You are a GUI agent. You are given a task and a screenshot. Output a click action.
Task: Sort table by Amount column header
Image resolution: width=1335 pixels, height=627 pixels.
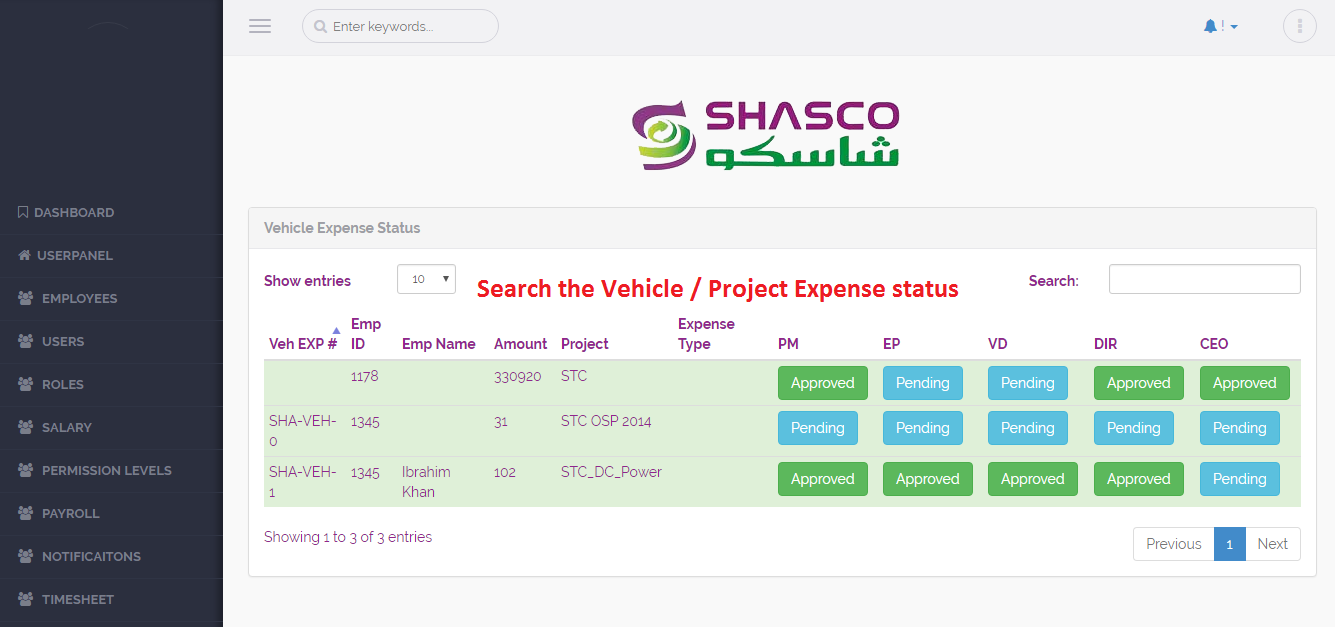click(520, 343)
